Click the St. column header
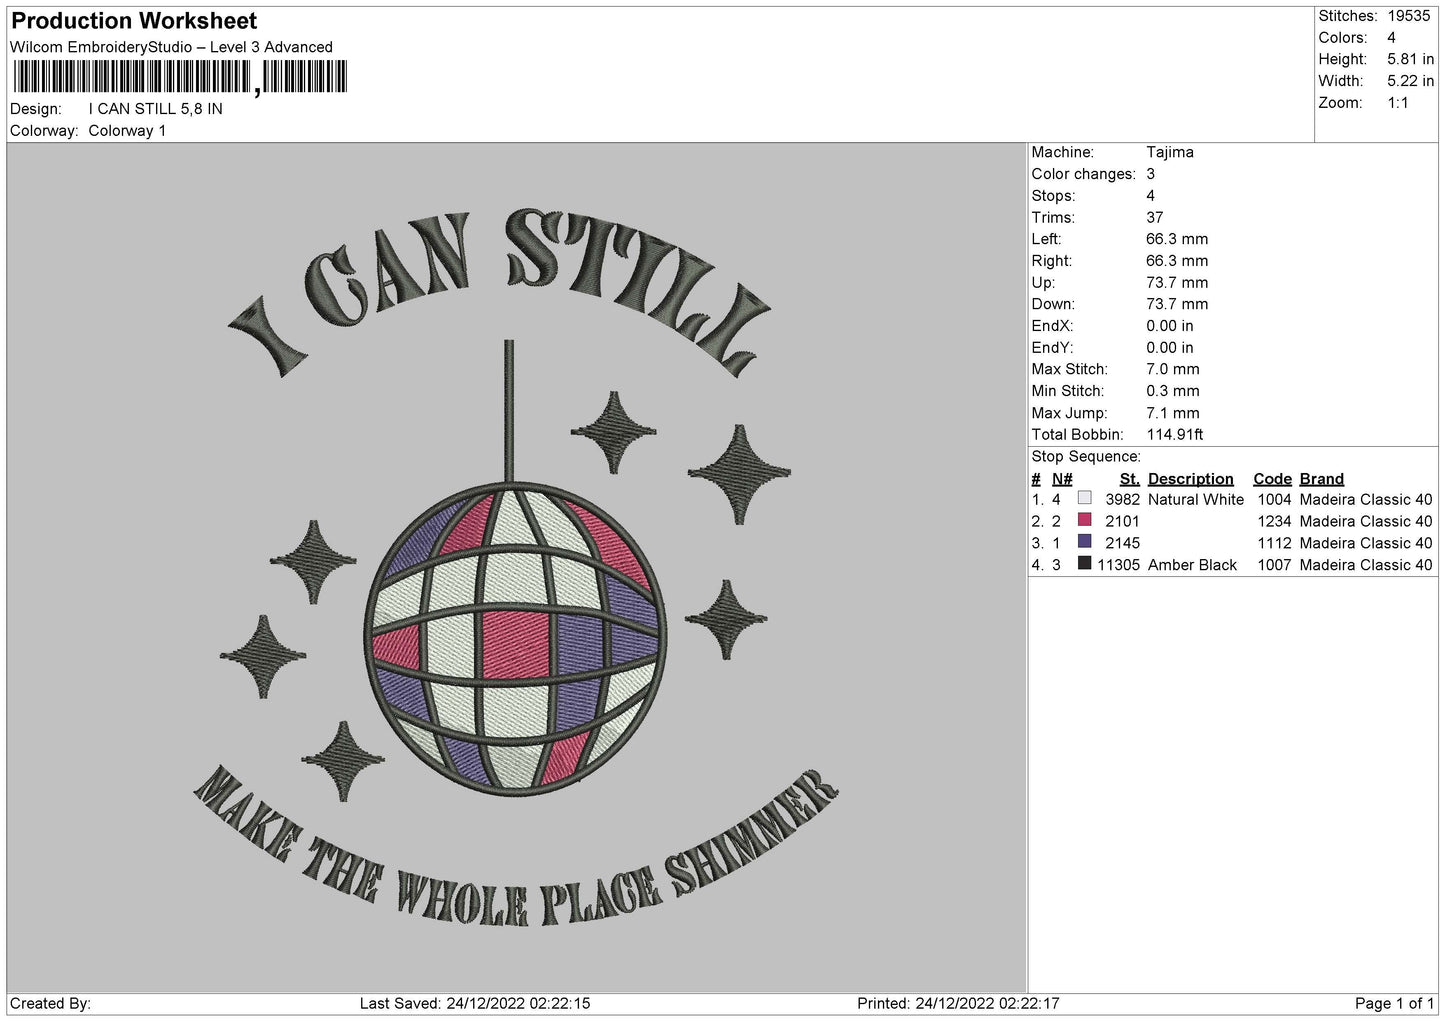 (x=1129, y=479)
